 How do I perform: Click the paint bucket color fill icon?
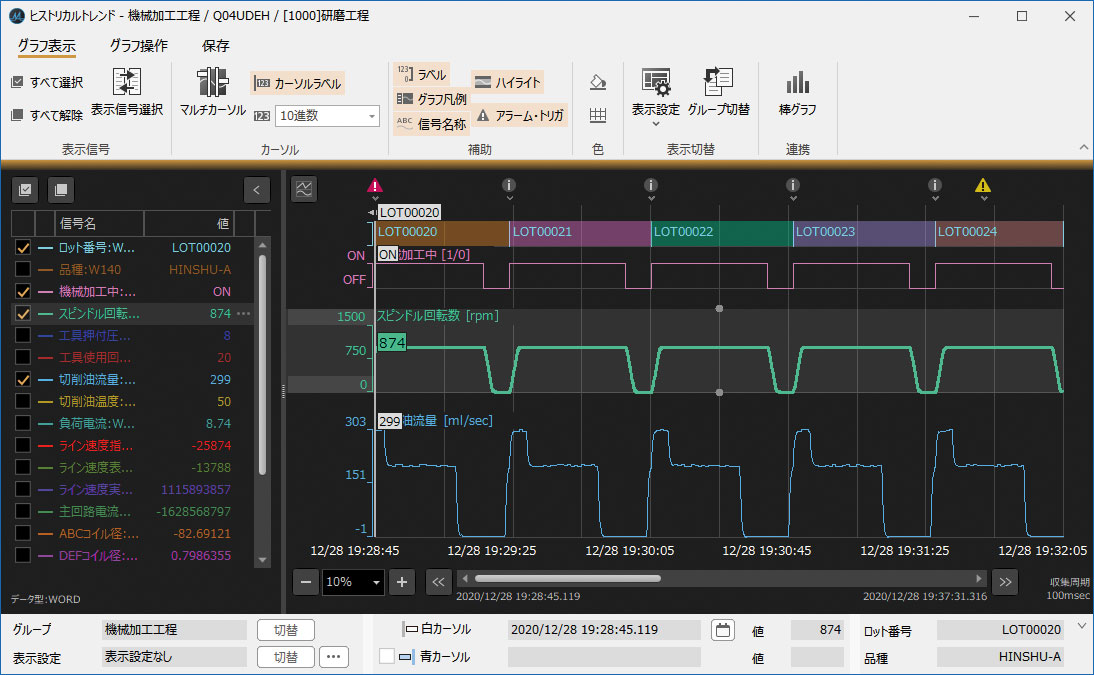pos(598,82)
